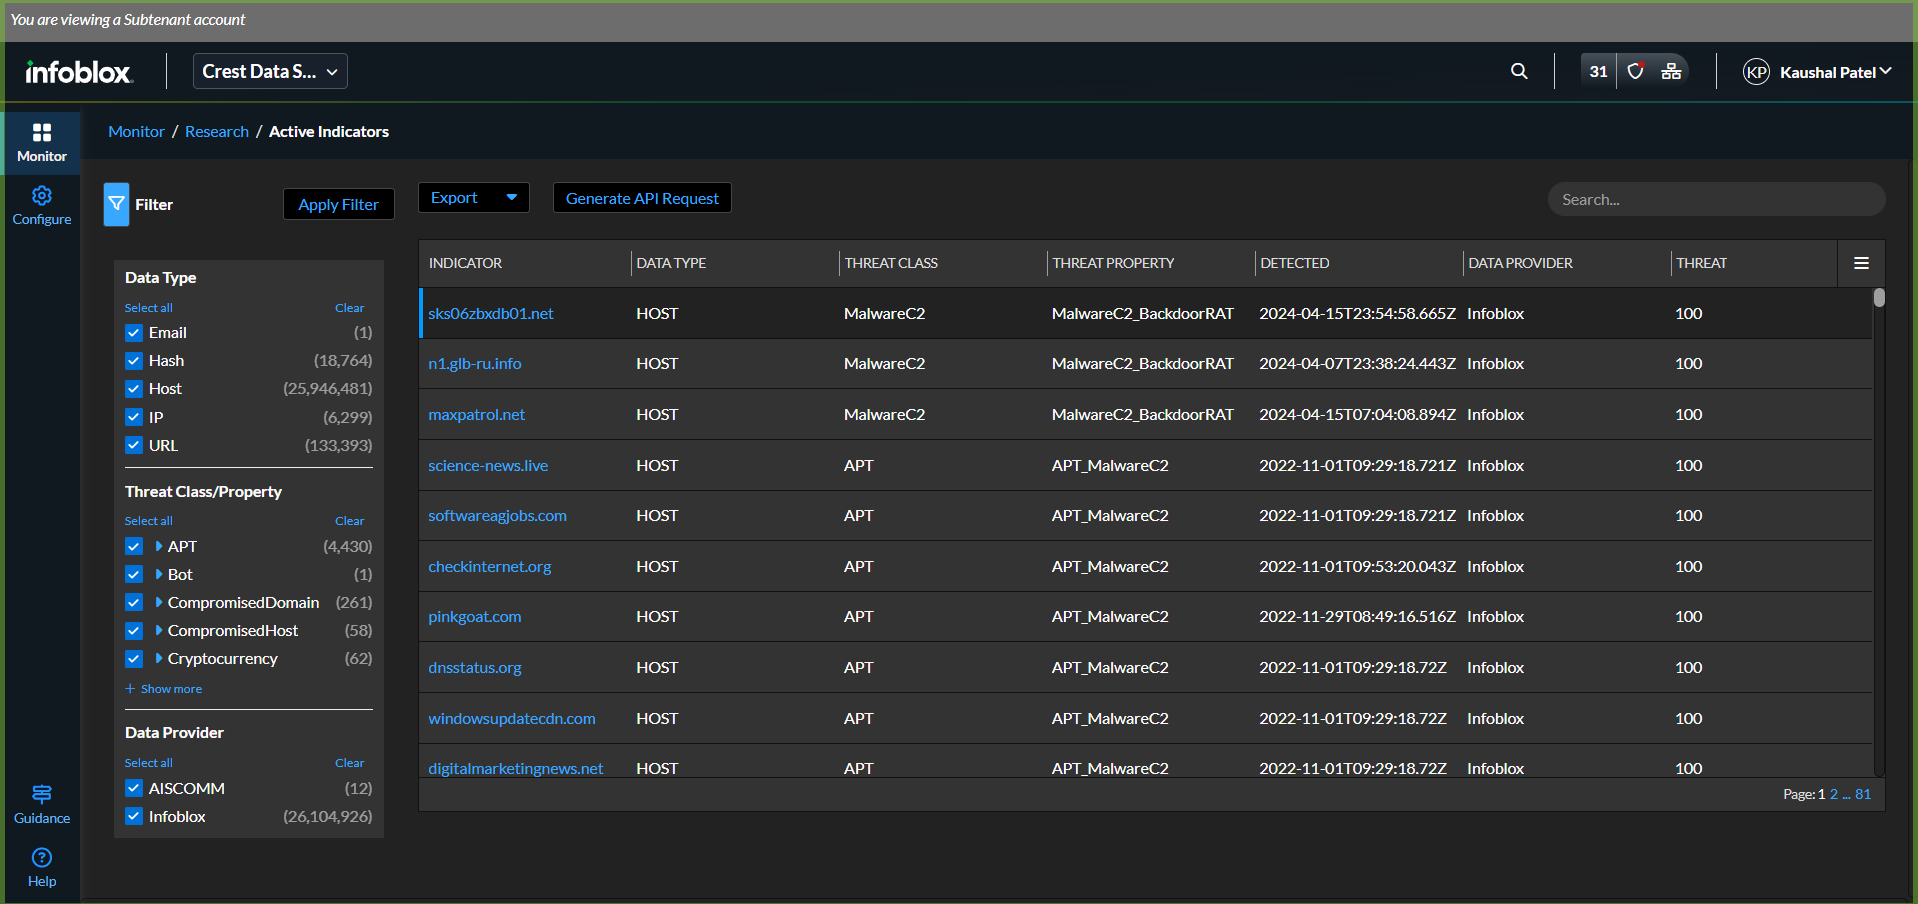Select all Threat Class/Property filters
The image size is (1918, 904).
point(149,521)
